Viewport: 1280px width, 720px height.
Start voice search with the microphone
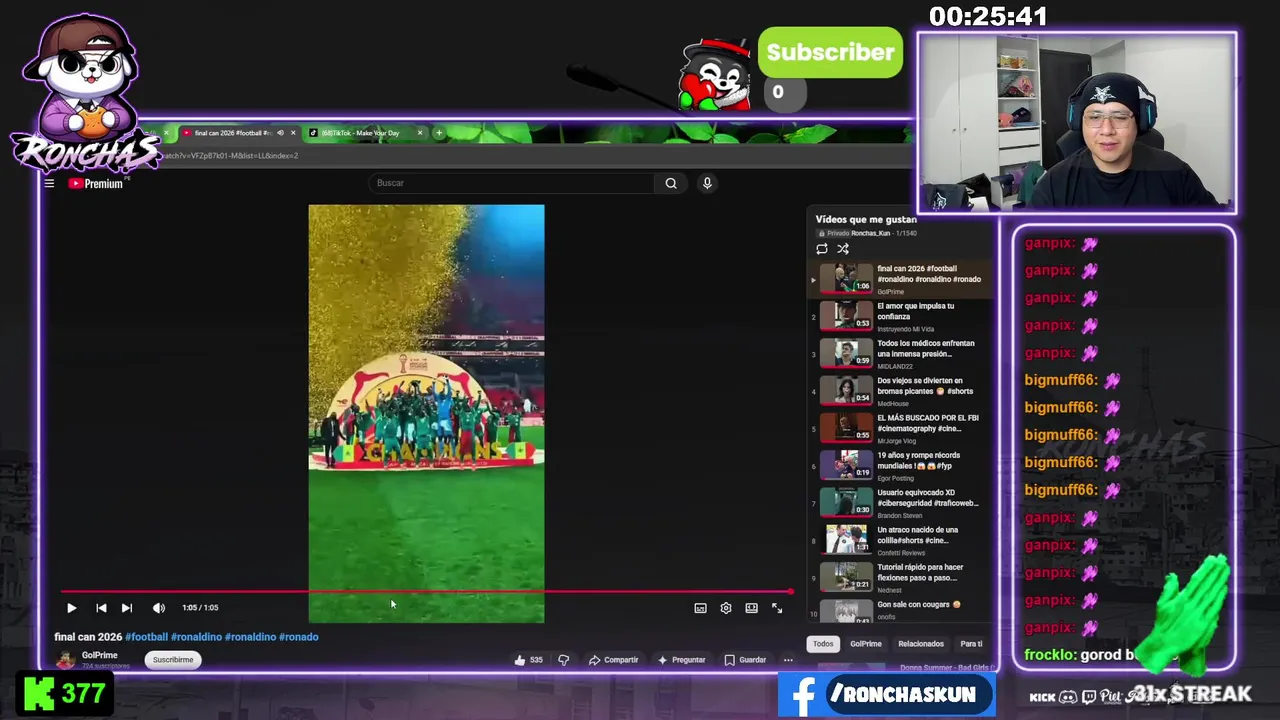(x=707, y=183)
